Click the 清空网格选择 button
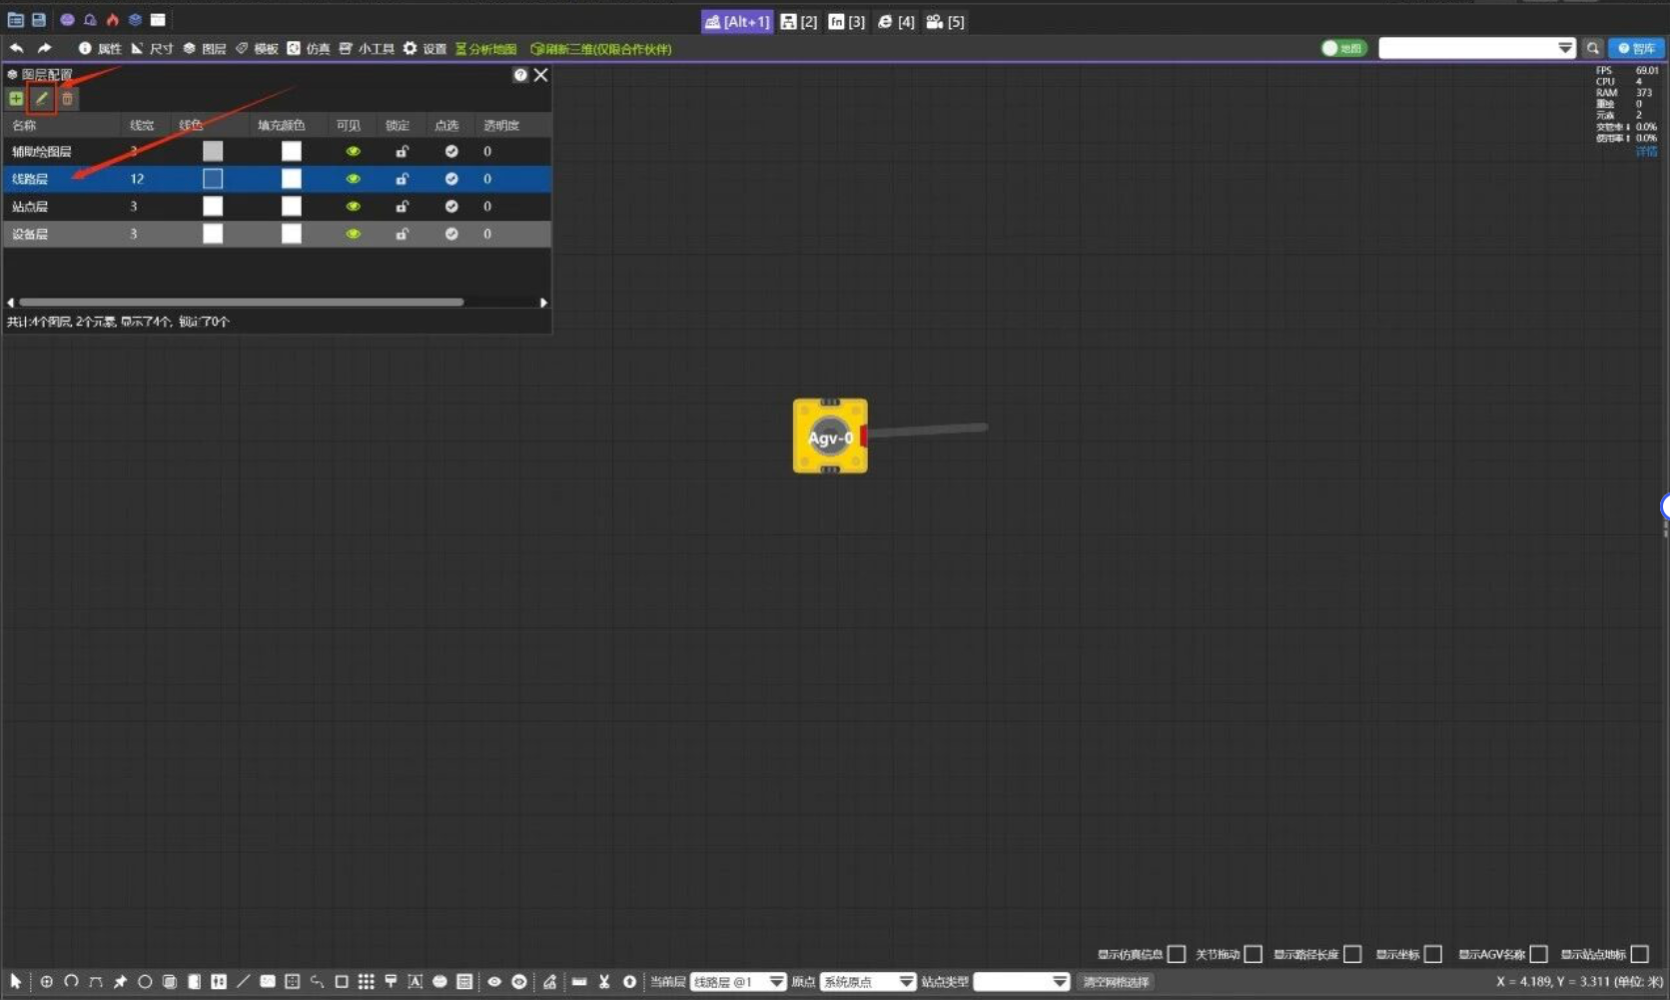This screenshot has height=1000, width=1670. click(1116, 982)
